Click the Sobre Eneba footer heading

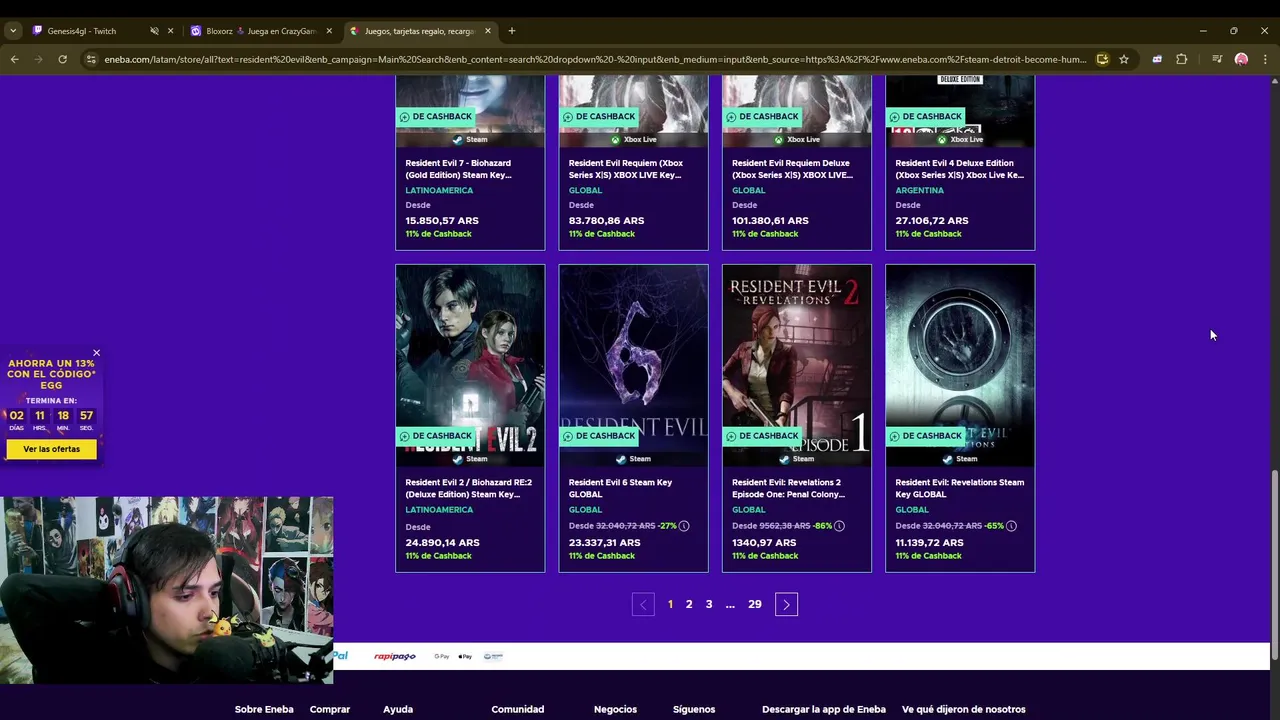(x=264, y=709)
